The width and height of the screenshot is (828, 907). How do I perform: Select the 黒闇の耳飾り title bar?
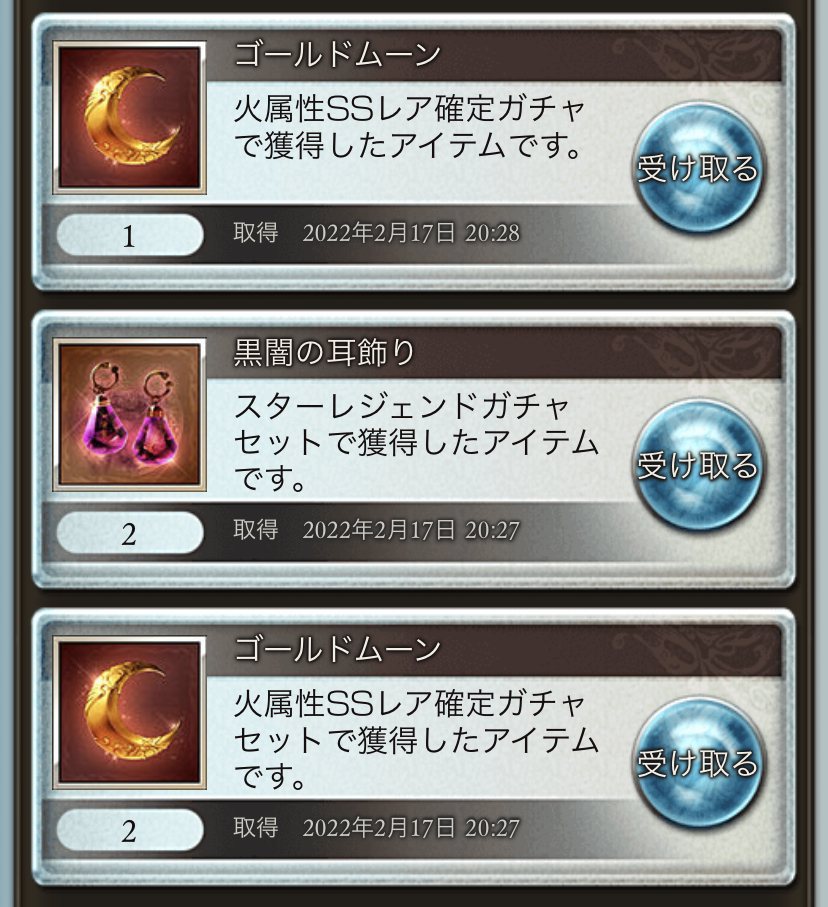493,352
